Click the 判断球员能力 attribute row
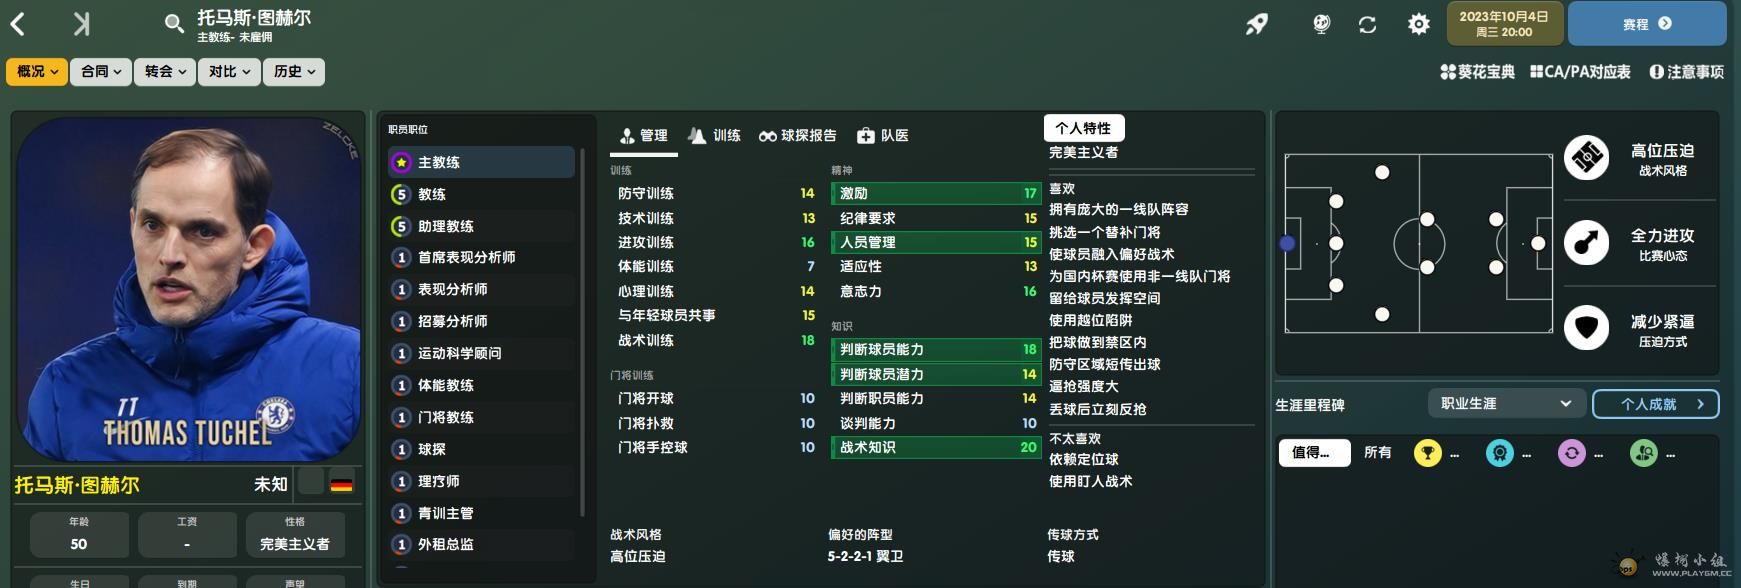Viewport: 1741px width, 588px height. 936,349
